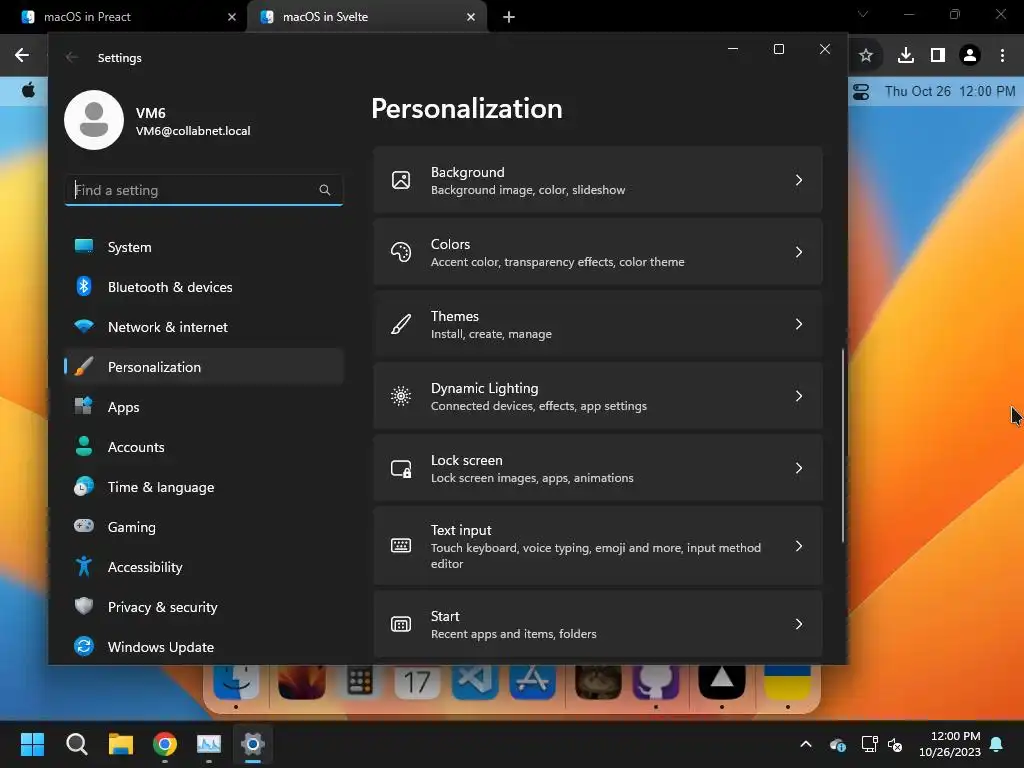The image size is (1024, 768).
Task: Select the Bluetooth & devices icon
Action: [x=84, y=286]
